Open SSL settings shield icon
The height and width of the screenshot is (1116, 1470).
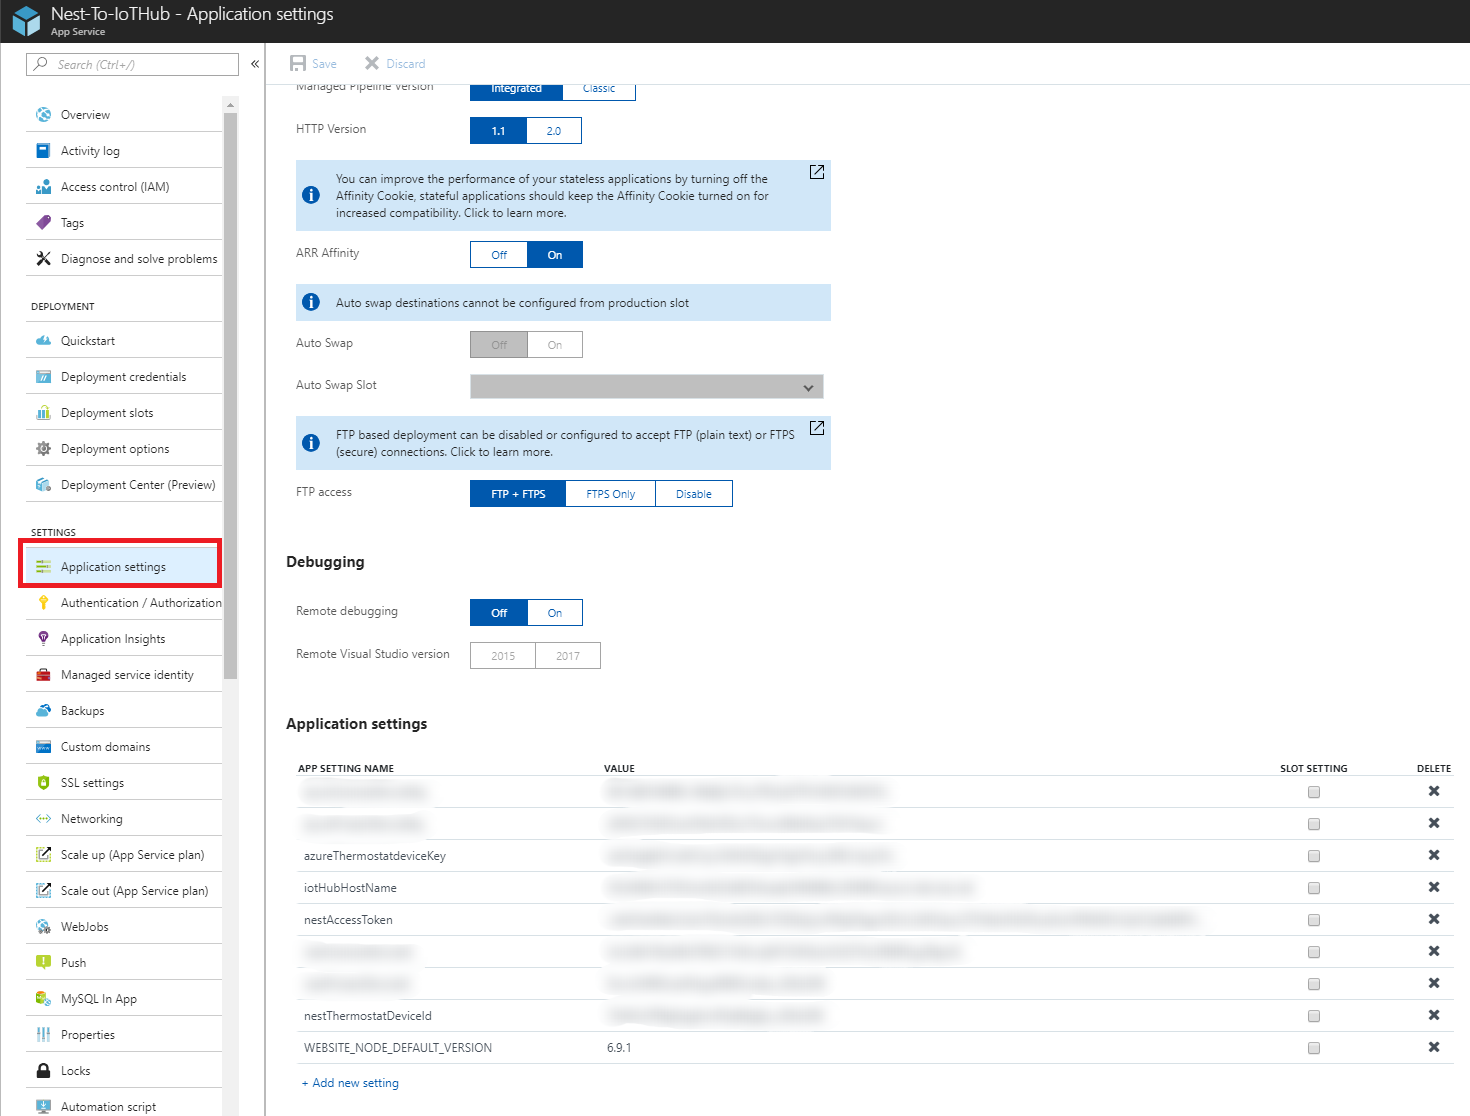click(x=43, y=783)
